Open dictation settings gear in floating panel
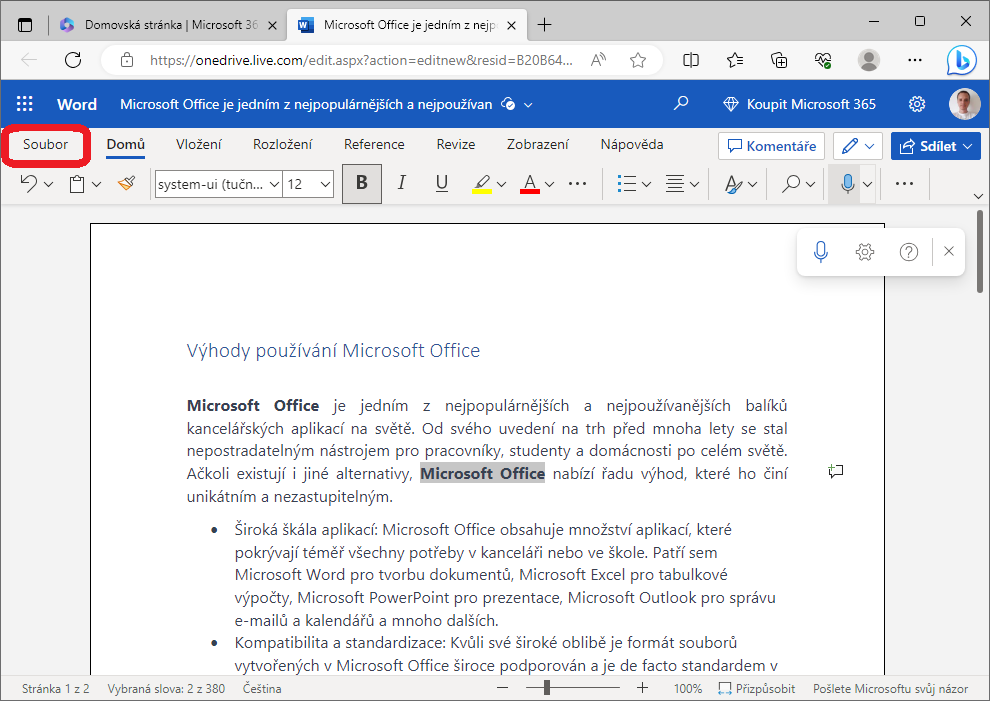The width and height of the screenshot is (990, 701). 865,252
